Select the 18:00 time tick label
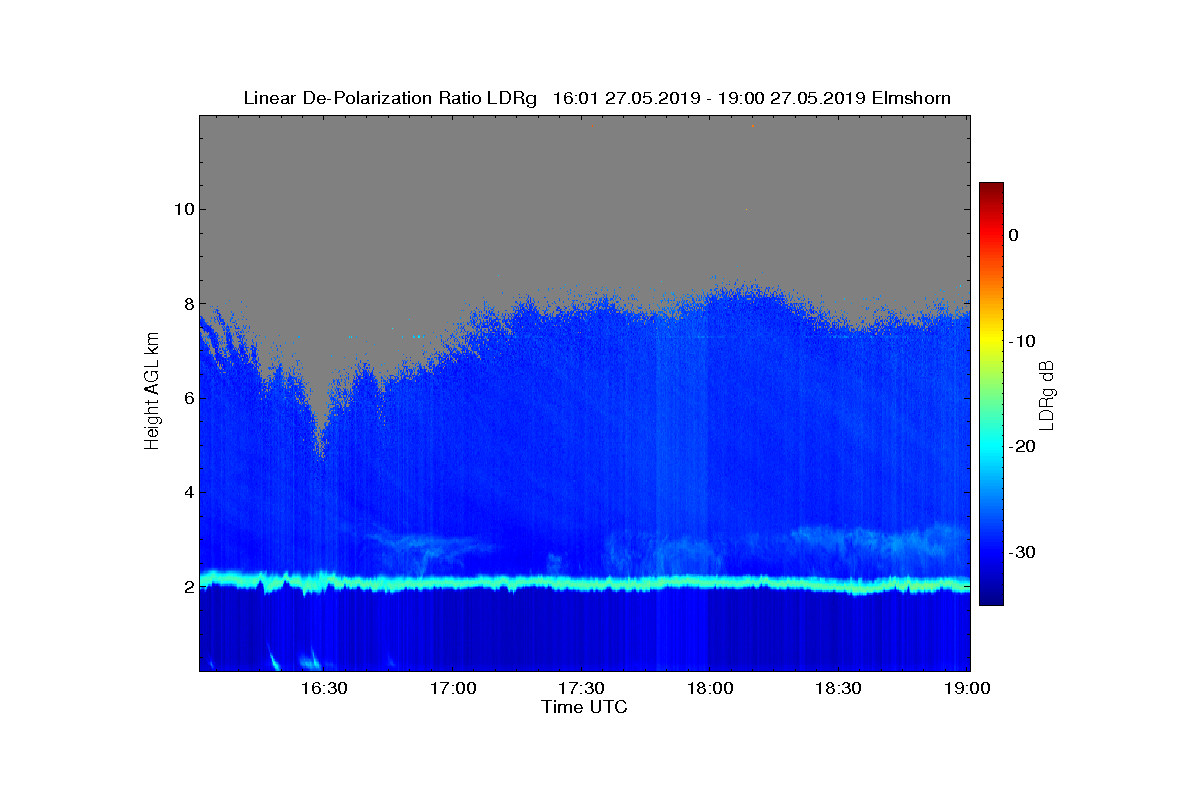The height and width of the screenshot is (800, 1200). pyautogui.click(x=709, y=688)
